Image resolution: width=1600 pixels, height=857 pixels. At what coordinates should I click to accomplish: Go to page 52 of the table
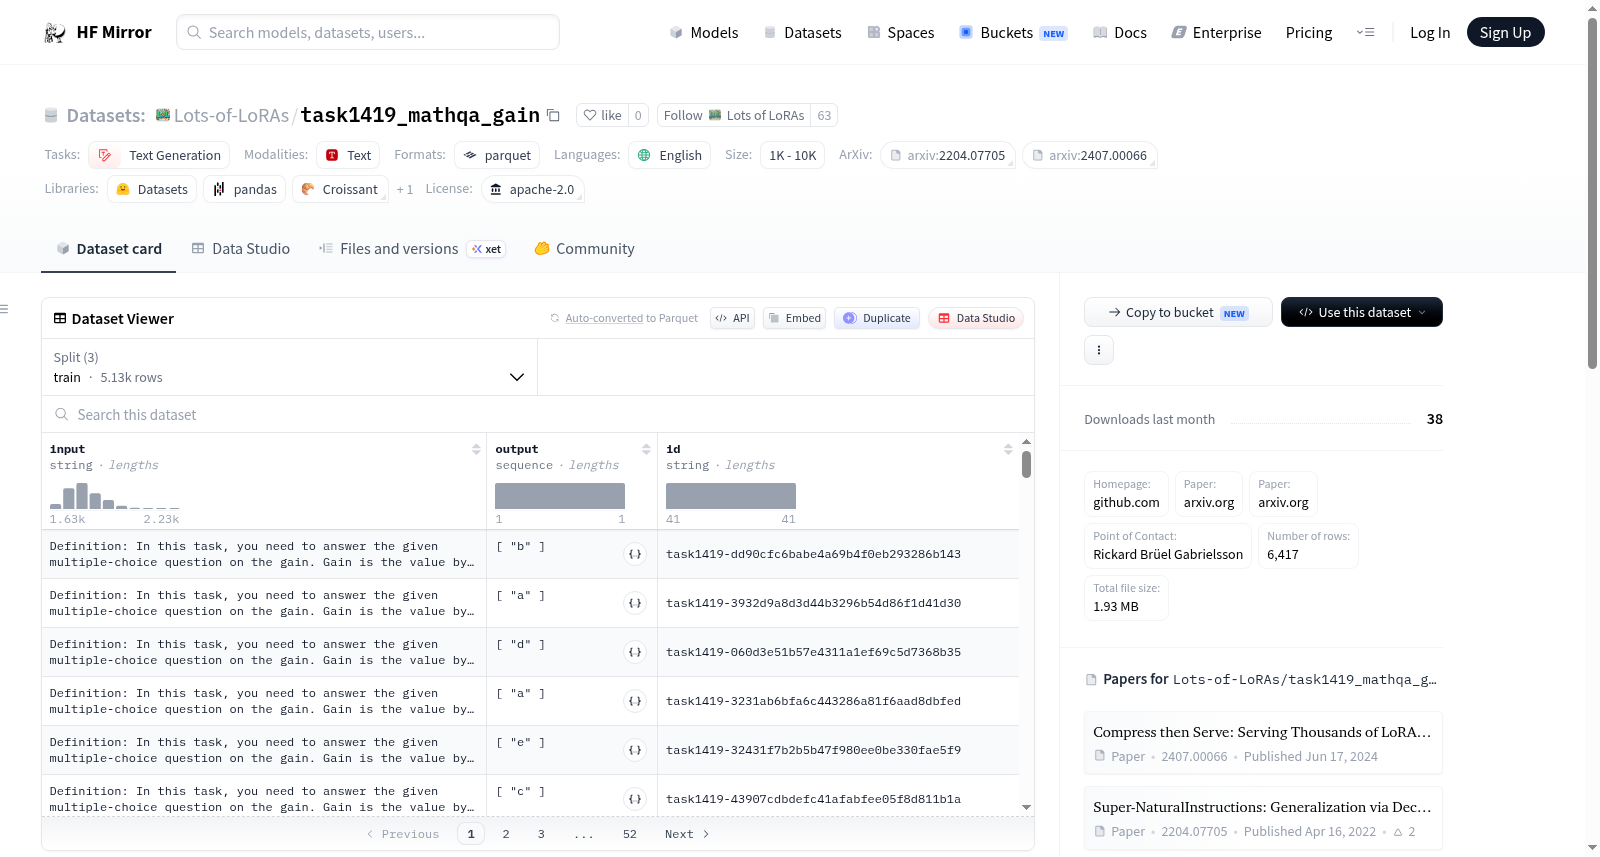coord(630,834)
